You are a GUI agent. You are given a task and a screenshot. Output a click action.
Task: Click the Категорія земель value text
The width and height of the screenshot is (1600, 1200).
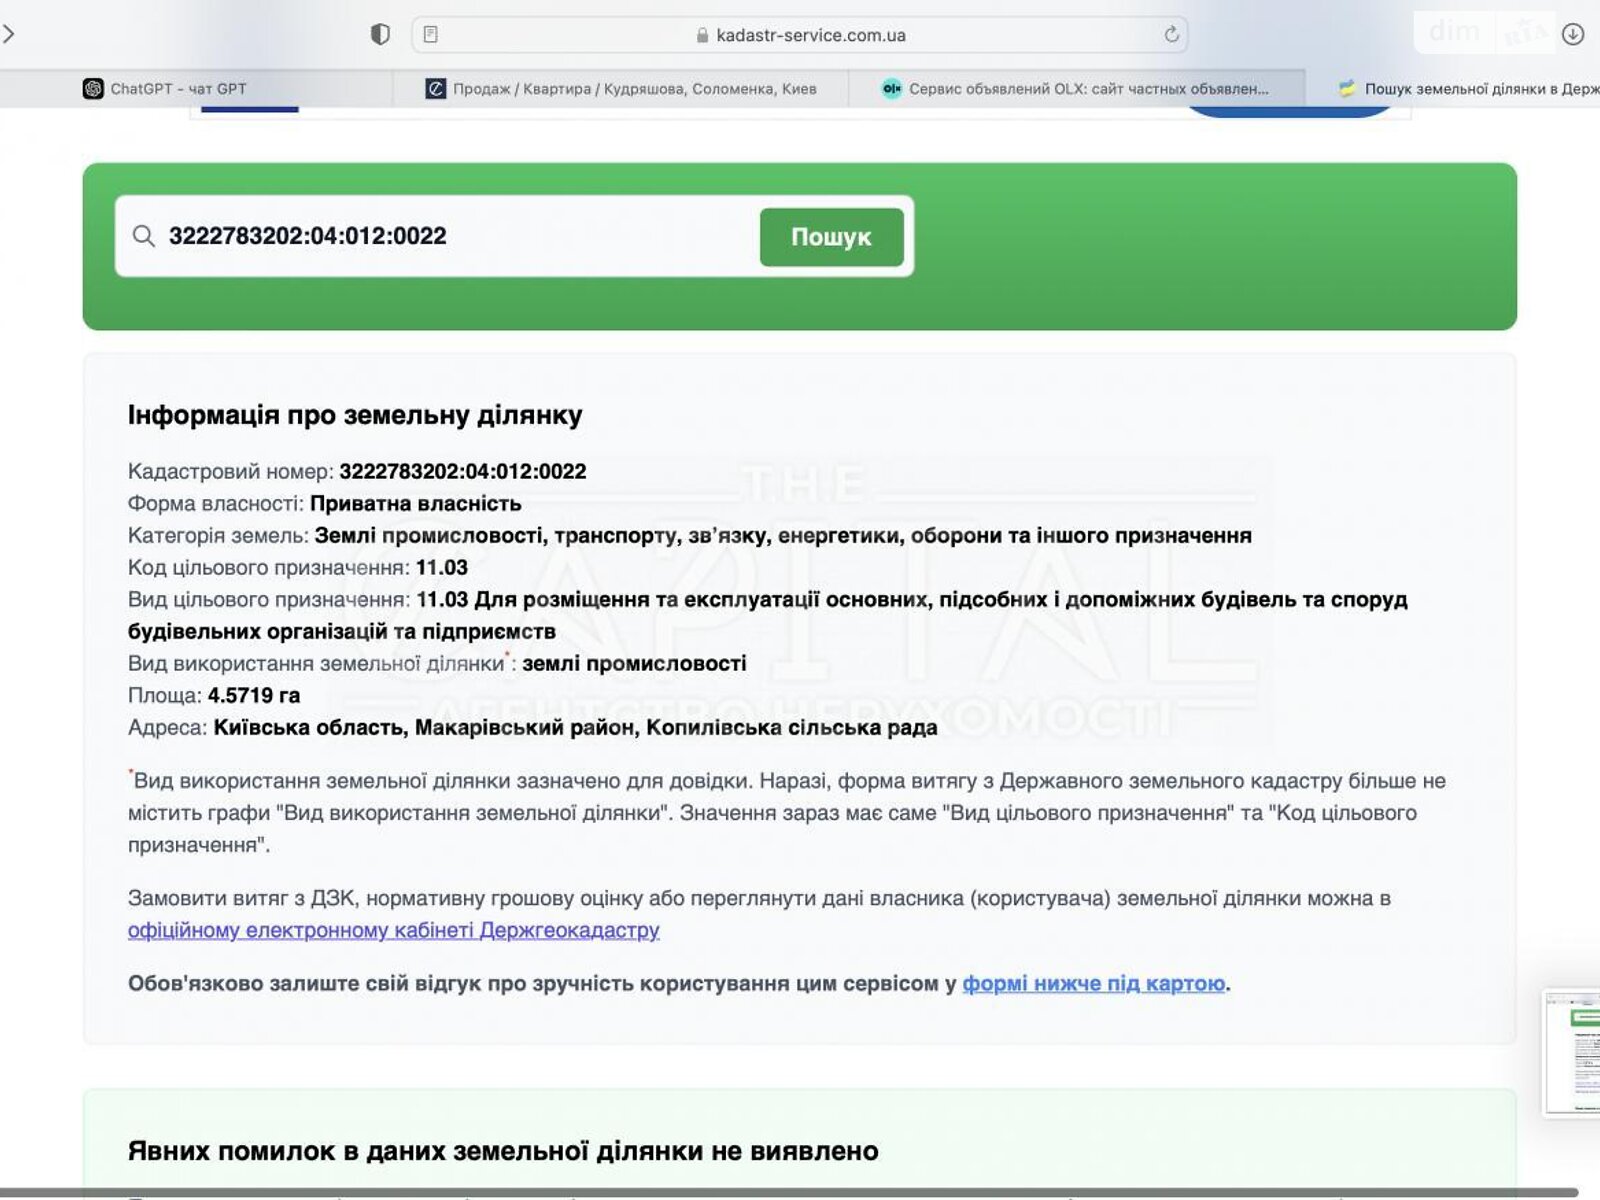tap(783, 535)
